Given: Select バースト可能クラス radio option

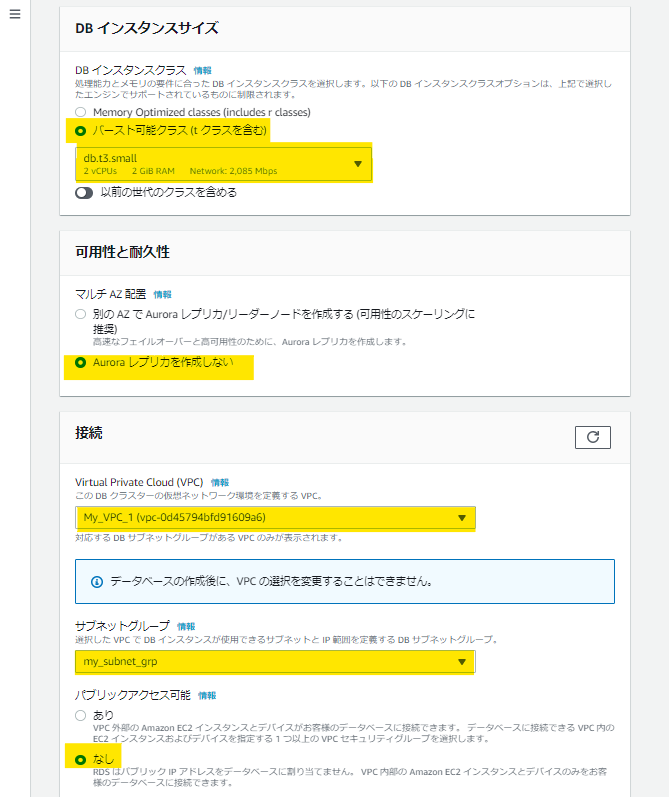Looking at the screenshot, I should coord(80,131).
